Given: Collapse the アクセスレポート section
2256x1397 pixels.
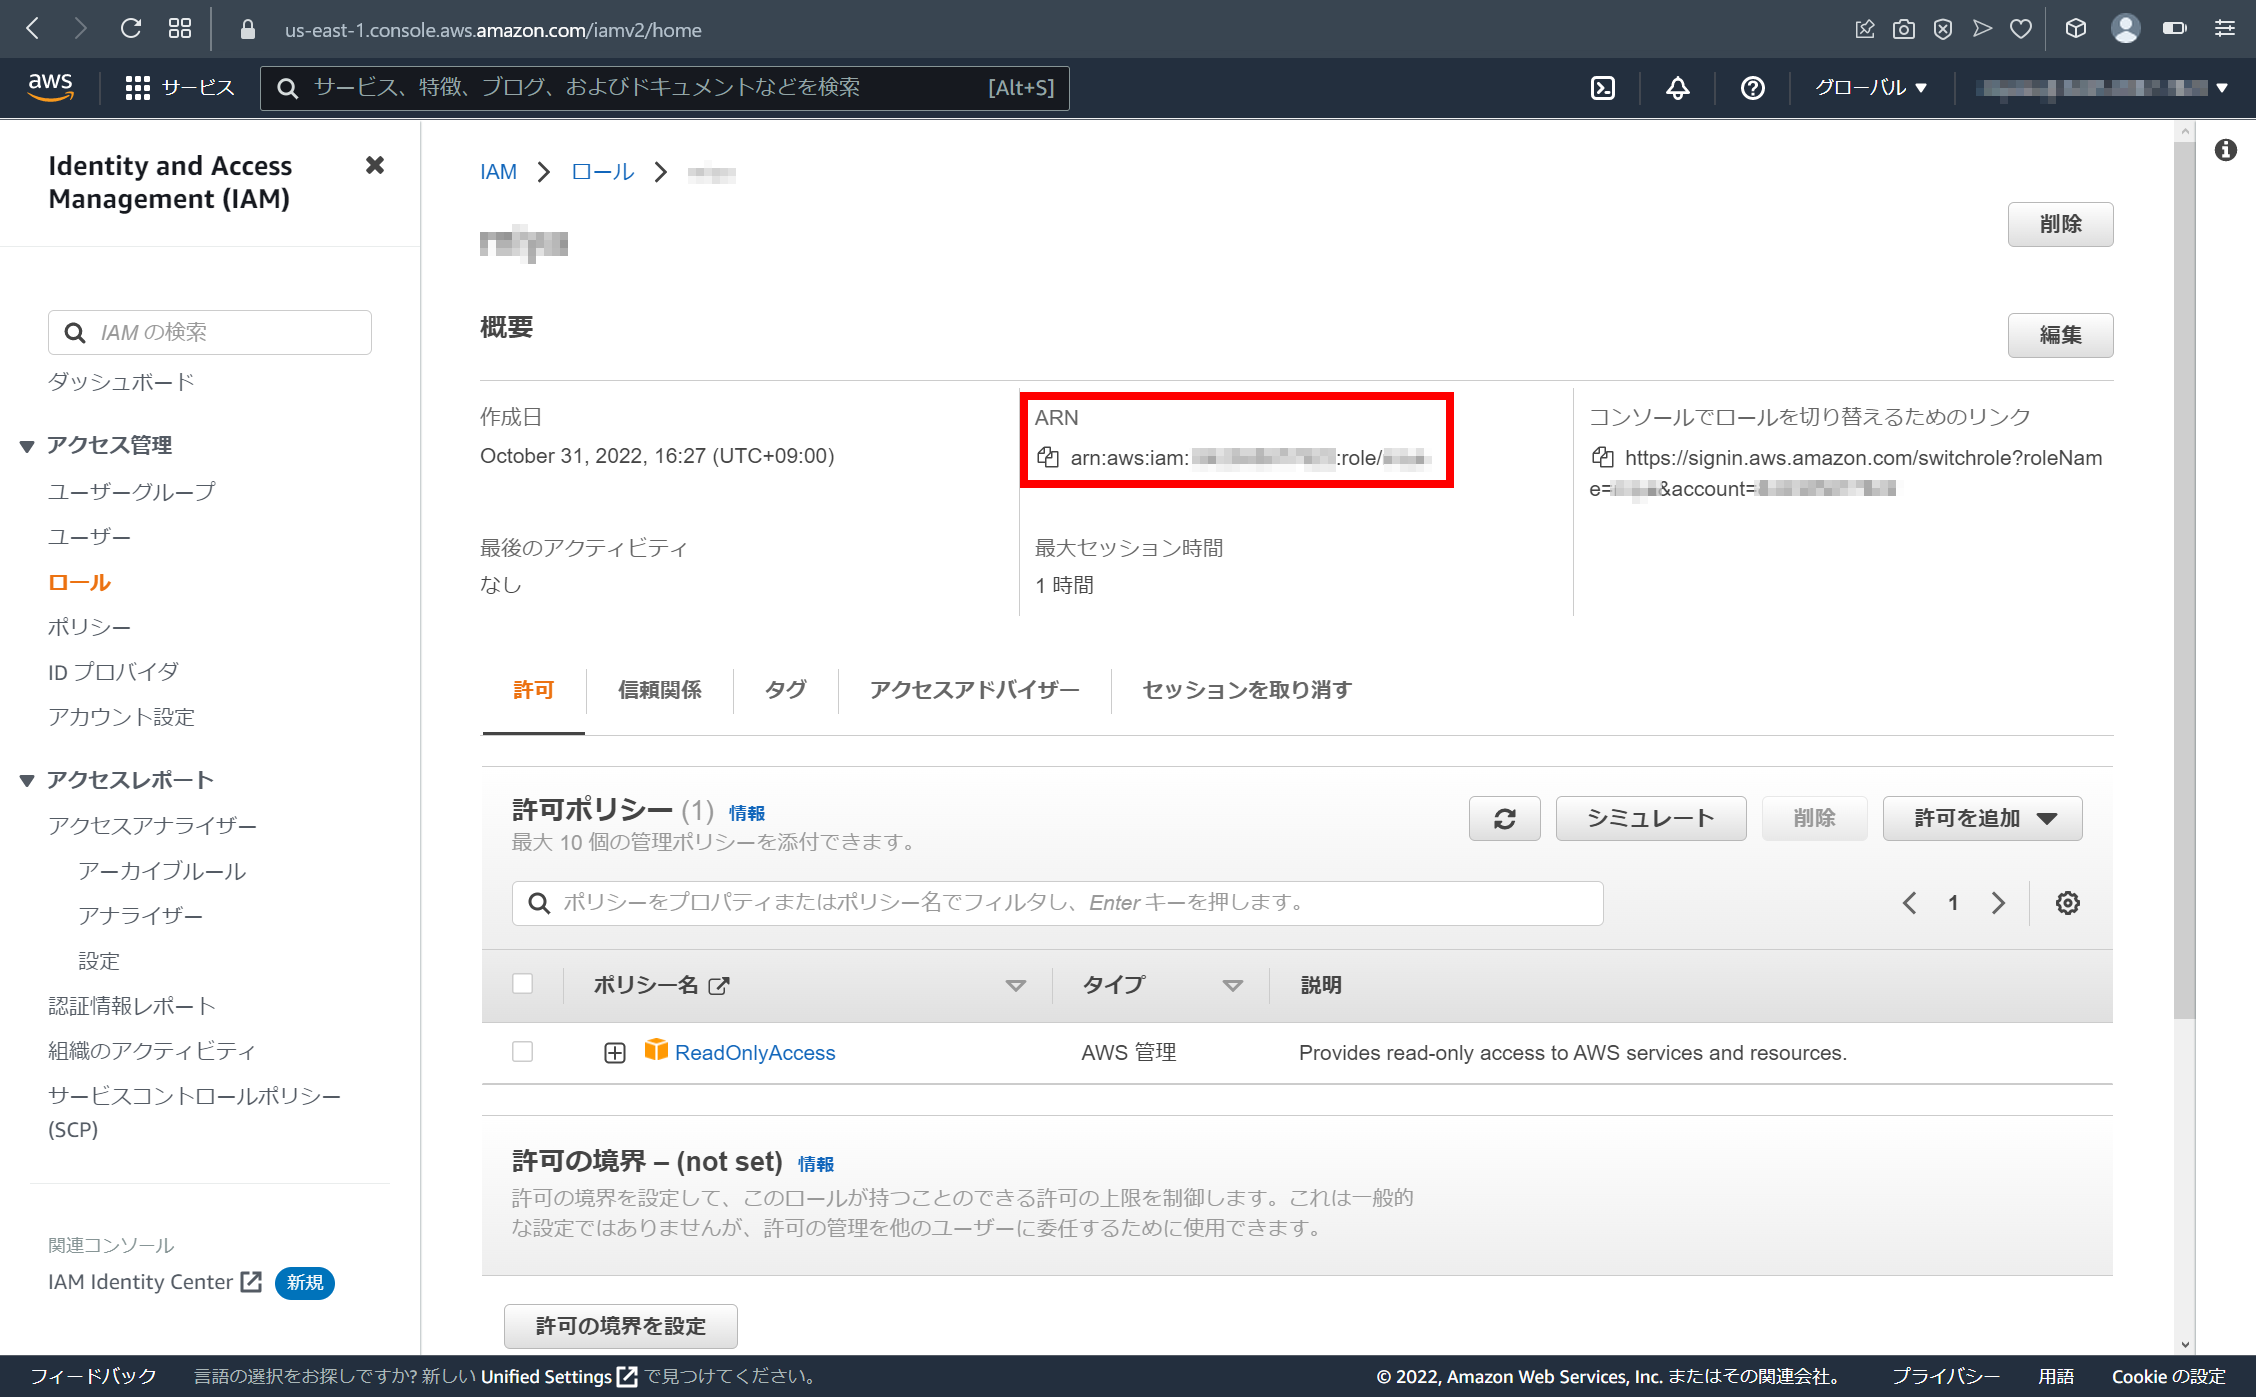Looking at the screenshot, I should click(27, 781).
